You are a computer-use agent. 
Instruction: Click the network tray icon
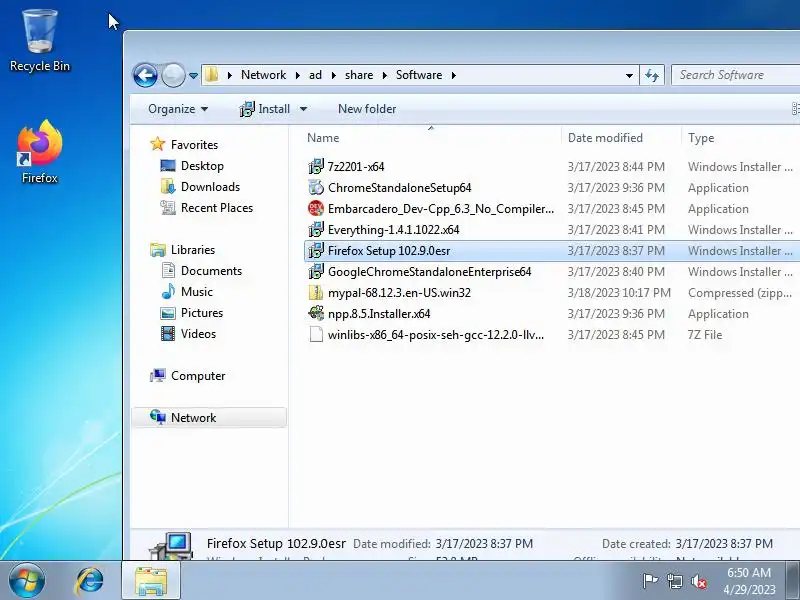674,581
